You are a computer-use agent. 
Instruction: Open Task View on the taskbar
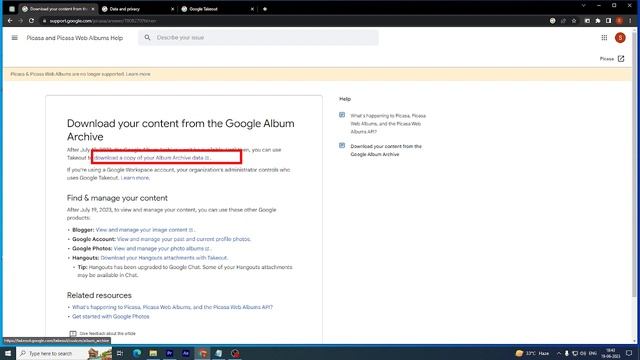coord(120,353)
